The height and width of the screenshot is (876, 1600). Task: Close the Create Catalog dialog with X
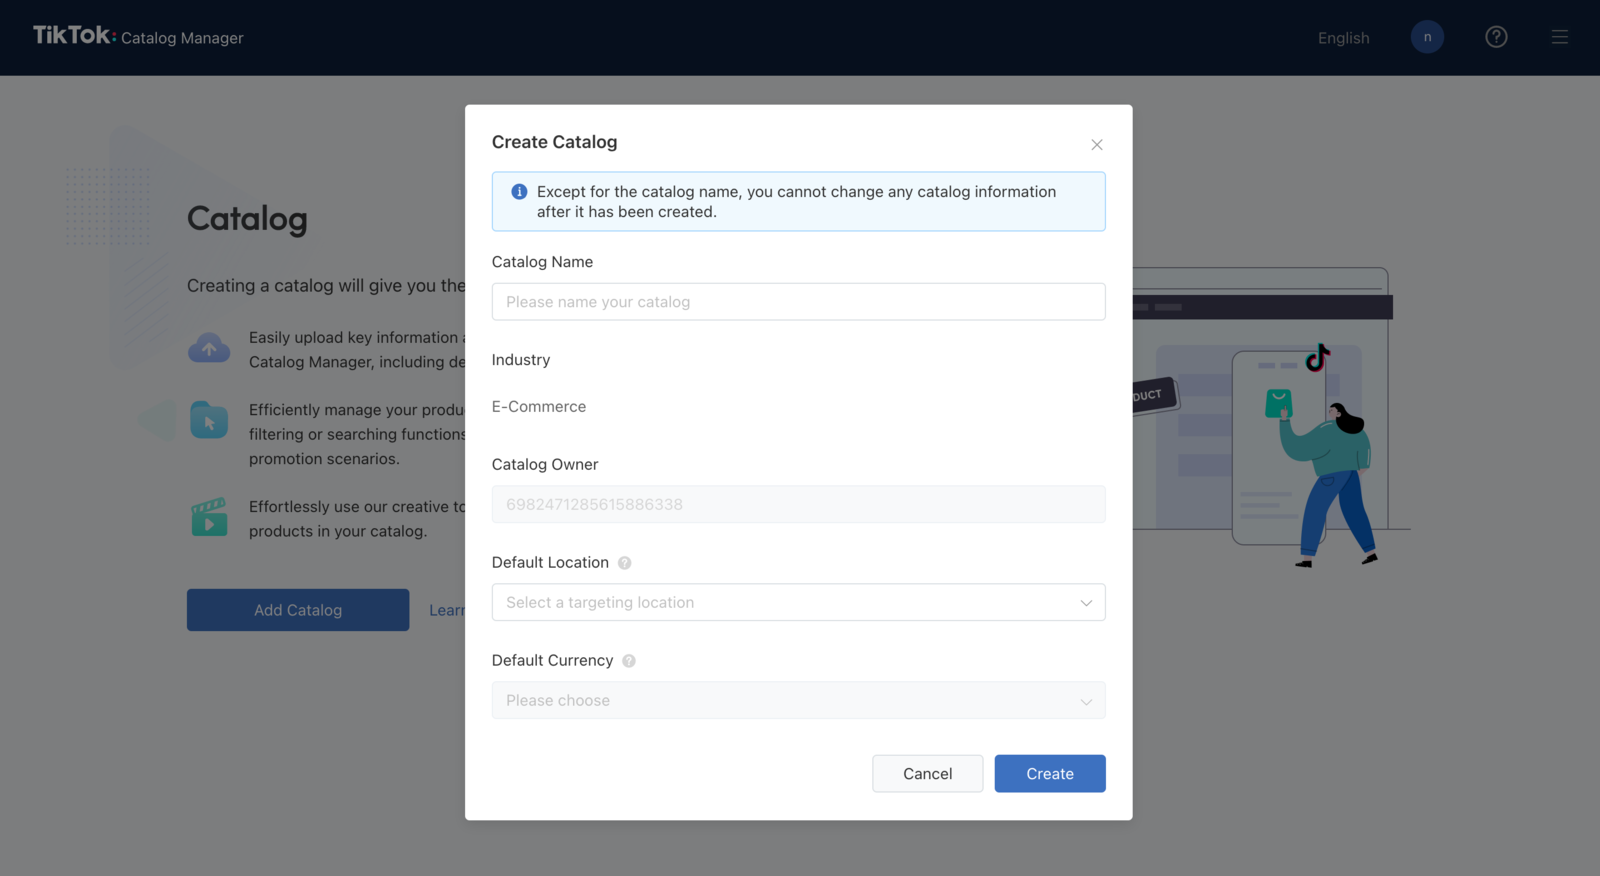point(1097,145)
